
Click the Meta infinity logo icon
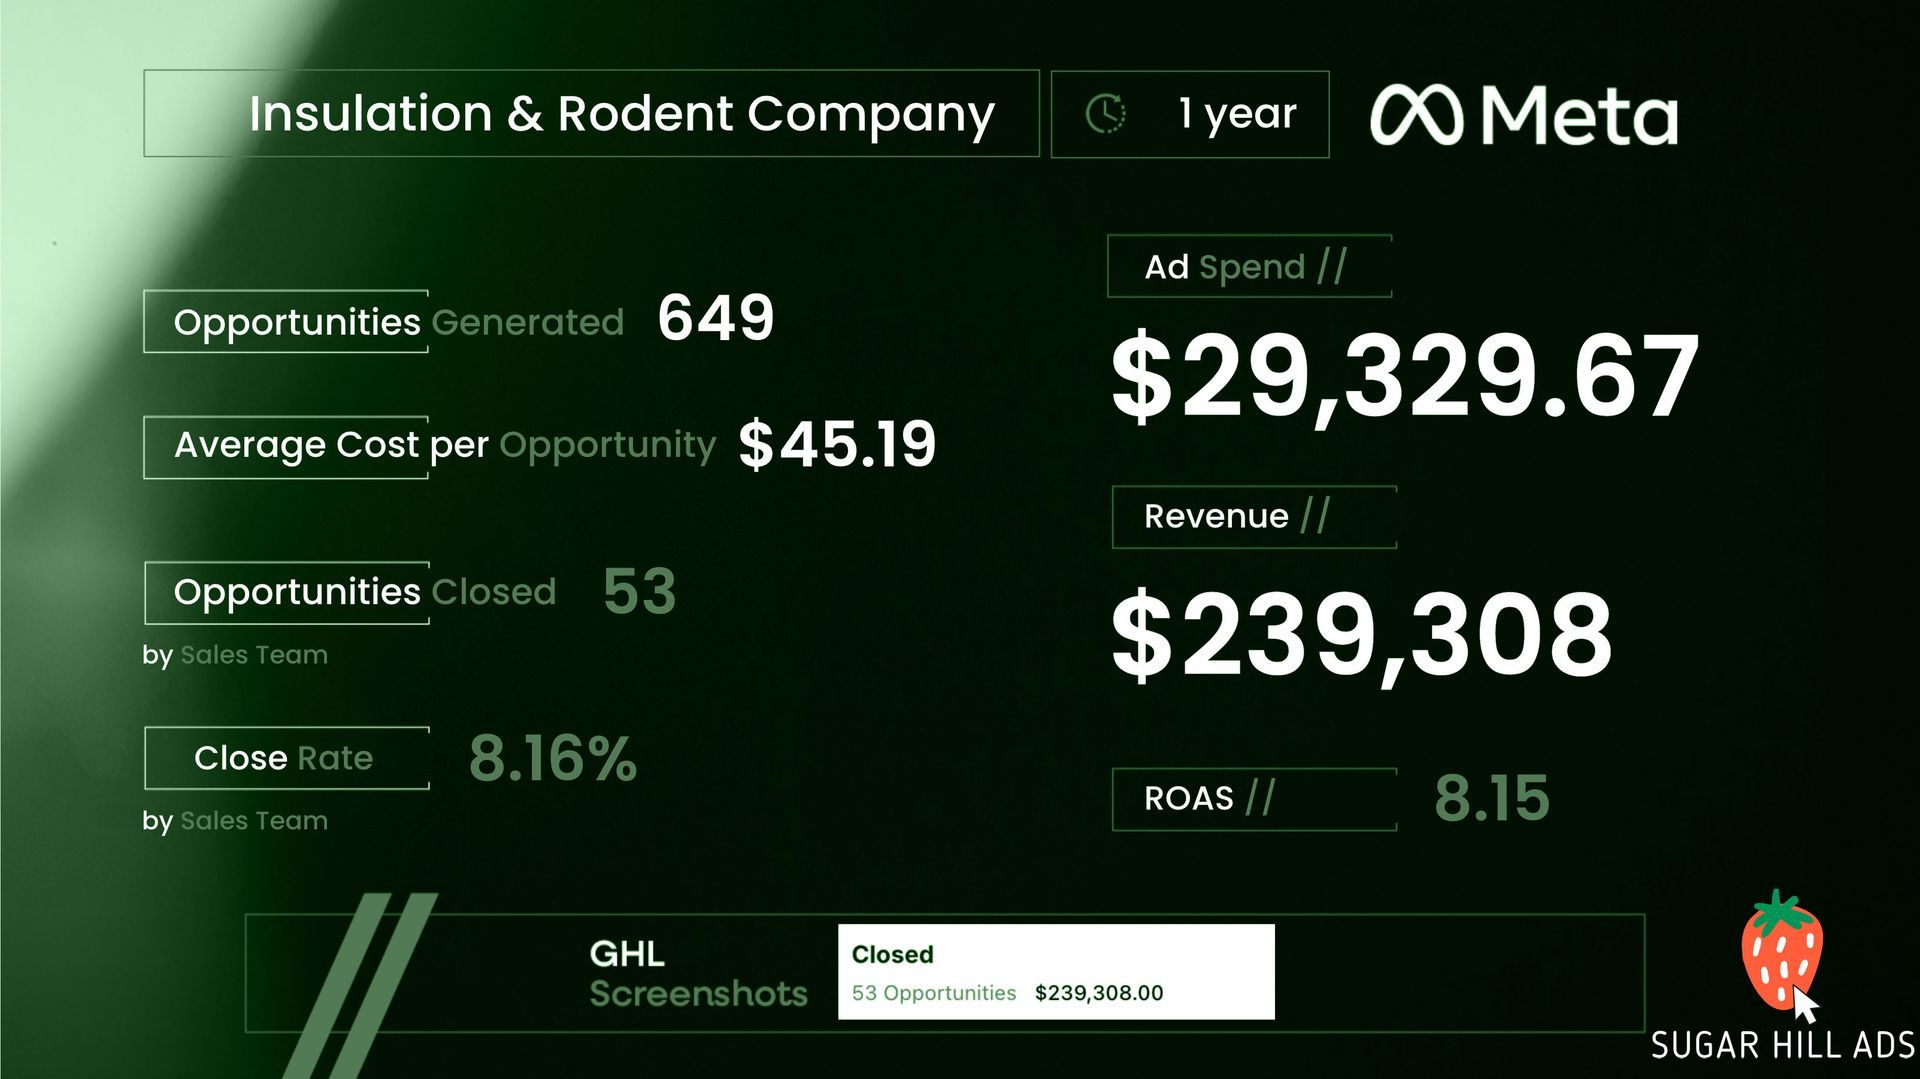[x=1416, y=115]
